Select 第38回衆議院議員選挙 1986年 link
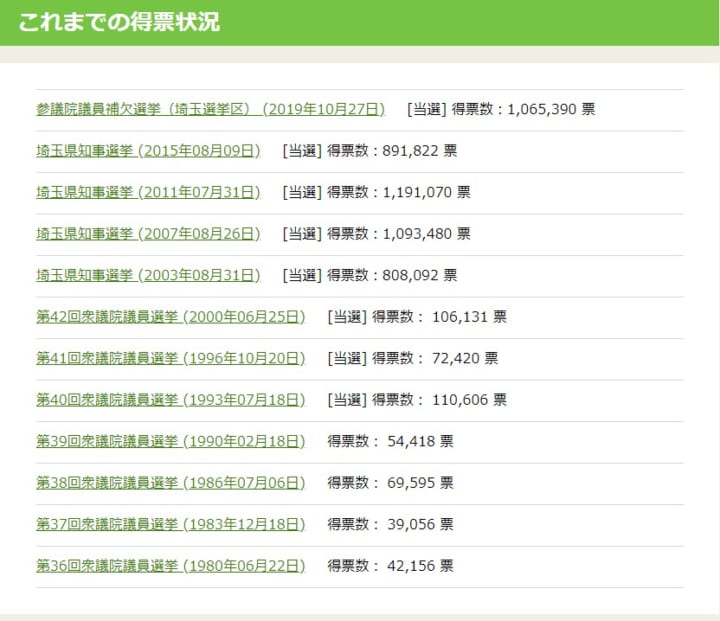 coord(170,483)
